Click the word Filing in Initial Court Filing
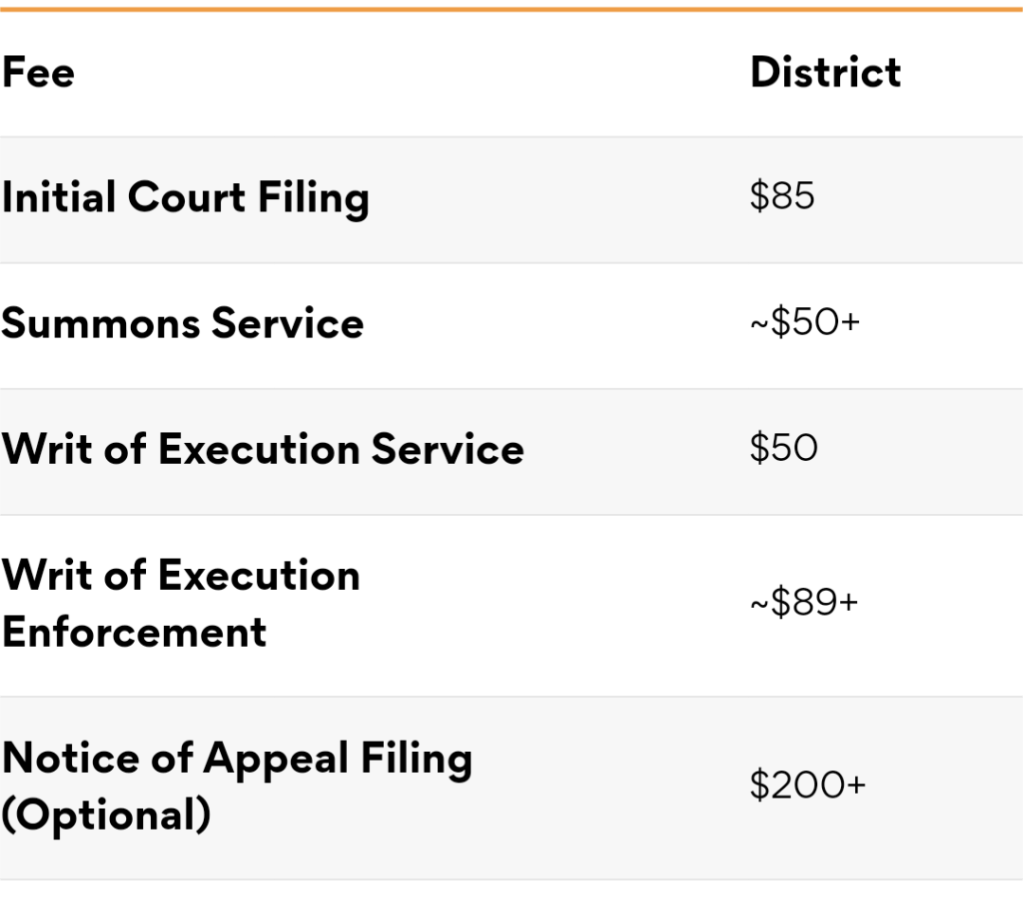 tap(313, 198)
